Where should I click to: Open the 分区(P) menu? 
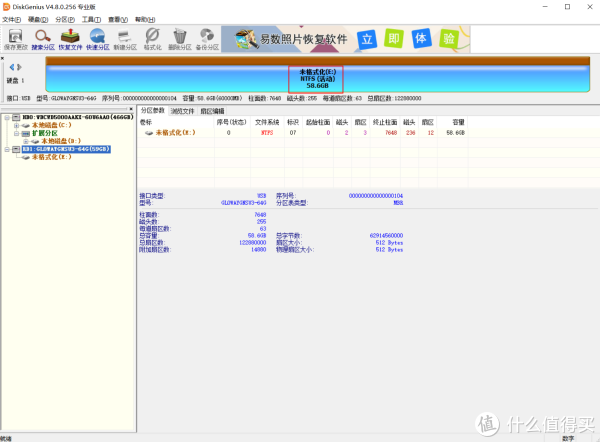65,20
